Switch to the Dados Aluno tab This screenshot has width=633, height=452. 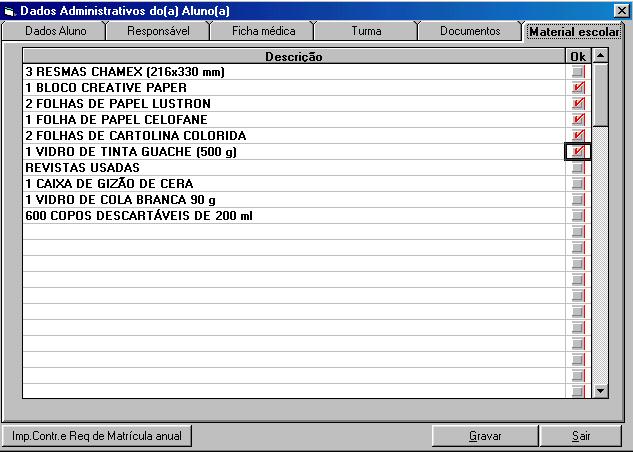tap(55, 31)
